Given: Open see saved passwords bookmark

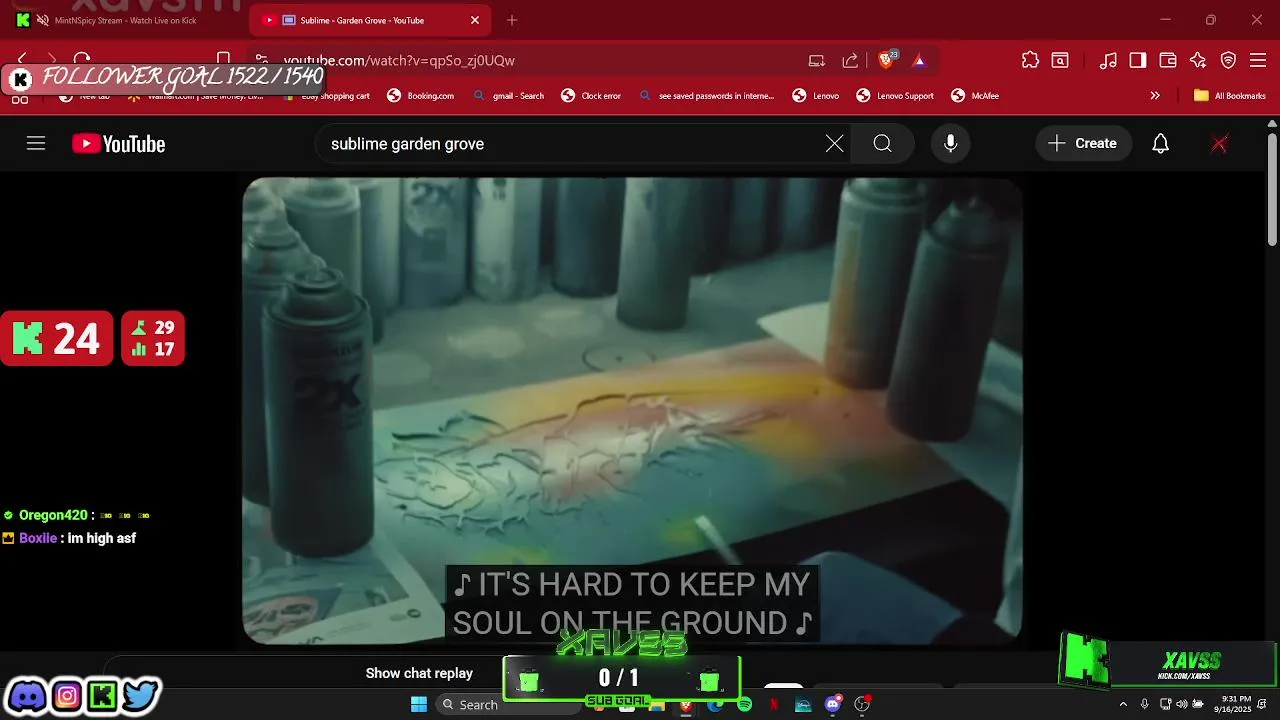Looking at the screenshot, I should pos(706,96).
